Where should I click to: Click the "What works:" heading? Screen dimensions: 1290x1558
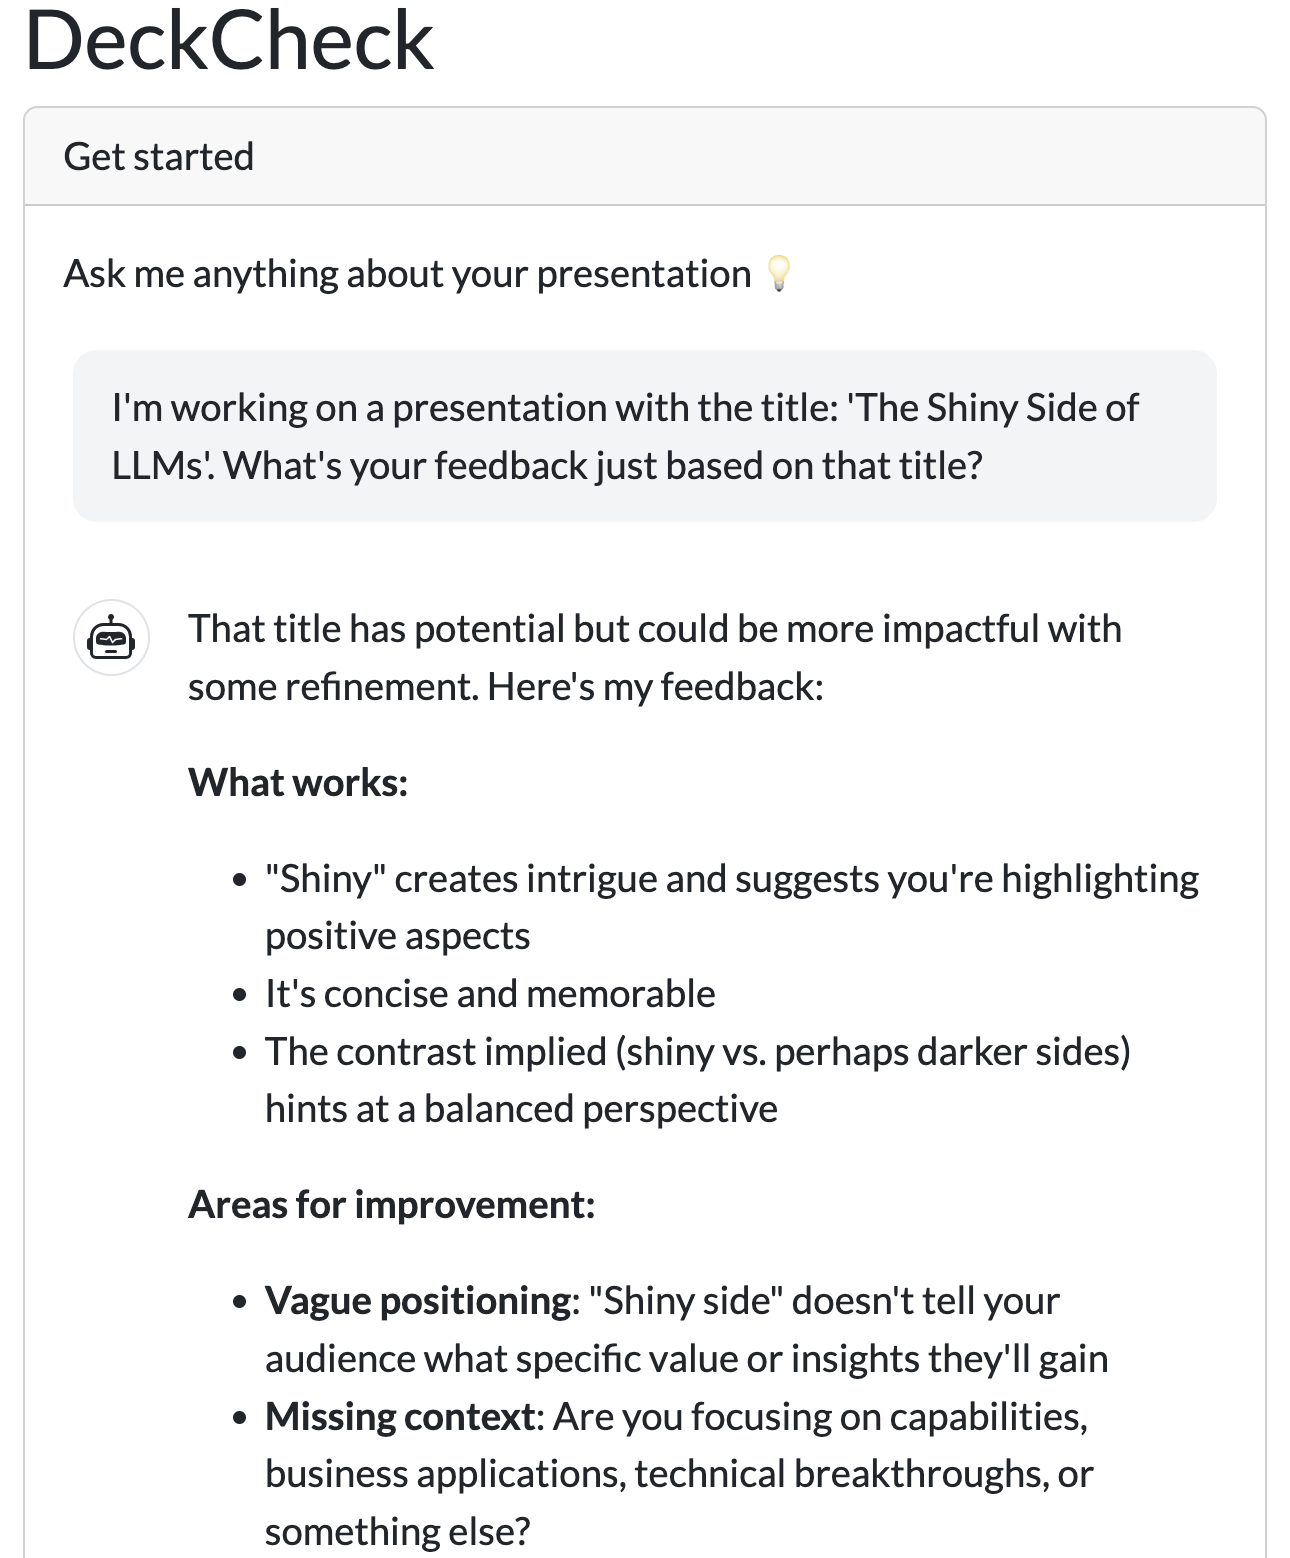(298, 783)
